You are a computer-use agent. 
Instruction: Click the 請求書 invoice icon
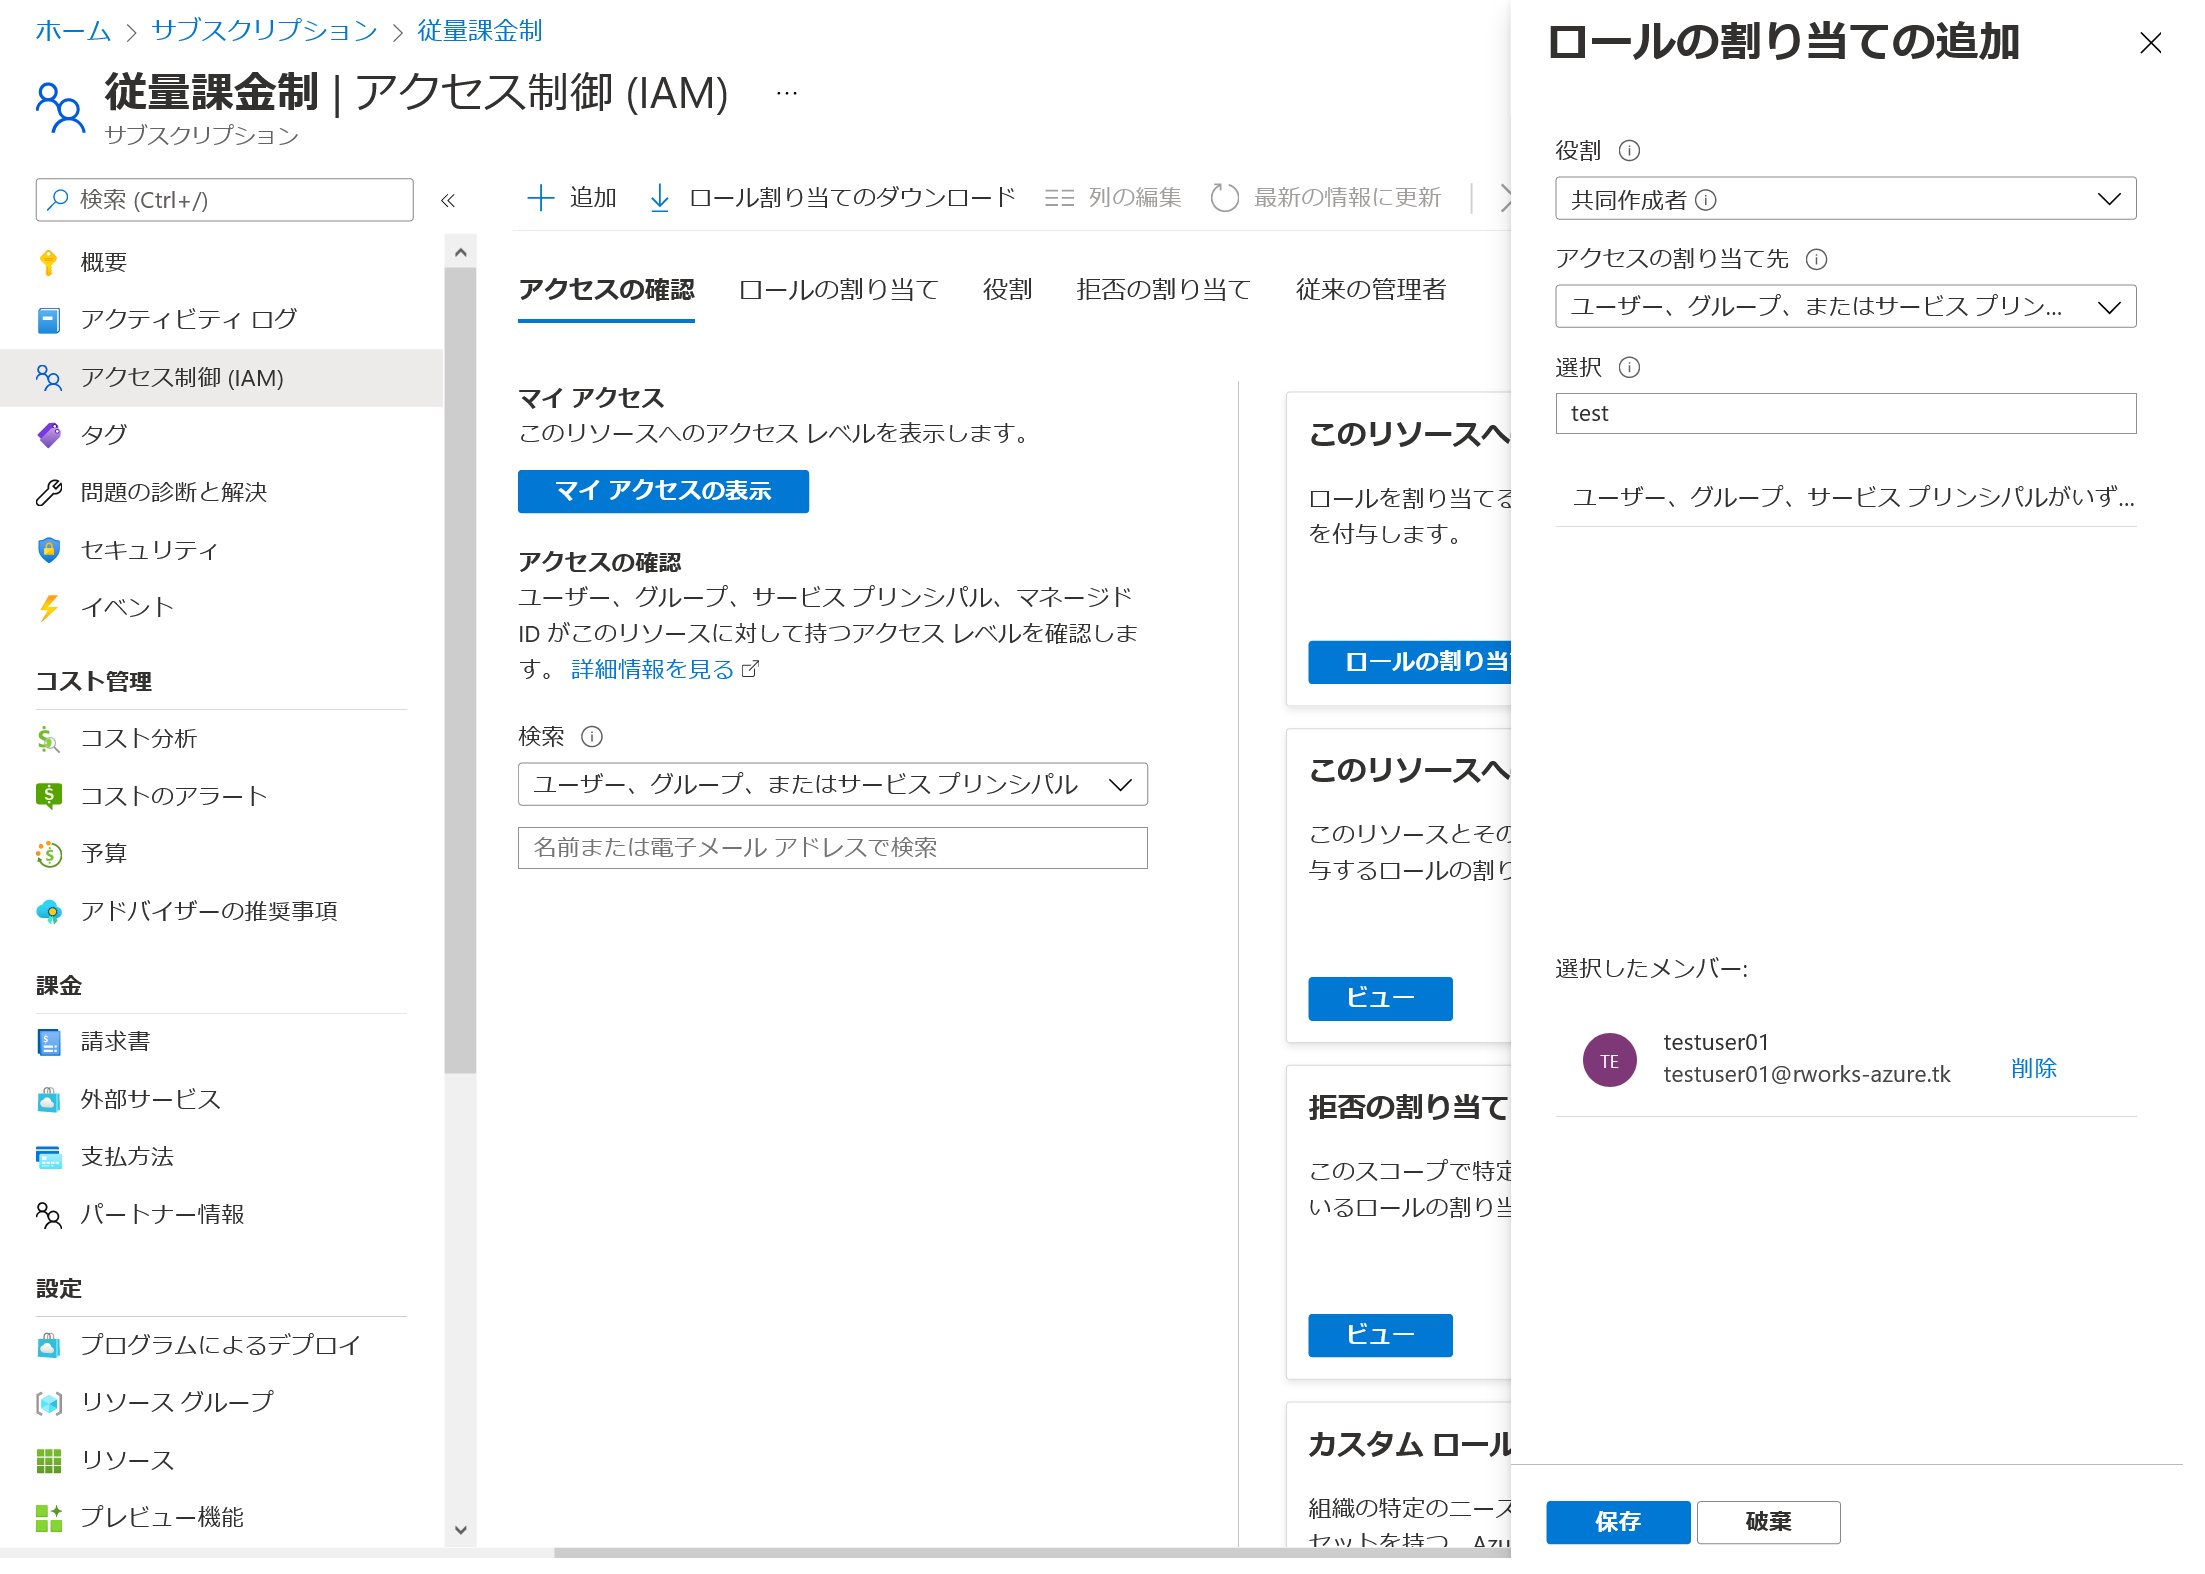point(48,1042)
